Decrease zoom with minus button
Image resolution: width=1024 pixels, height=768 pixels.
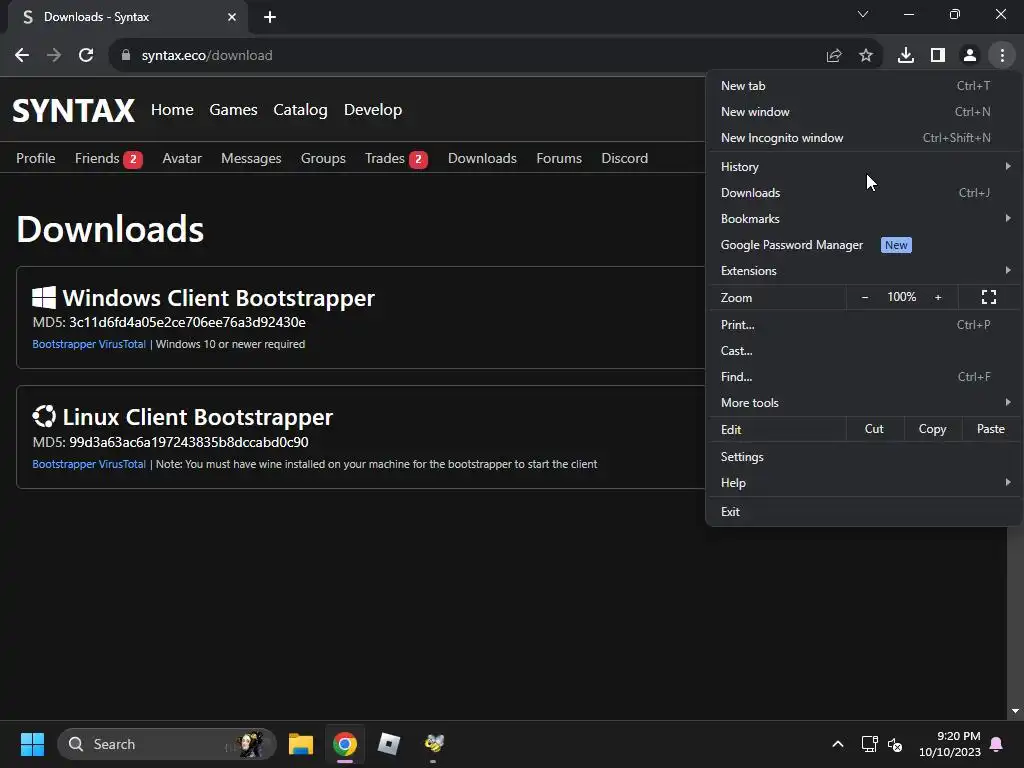click(x=865, y=297)
